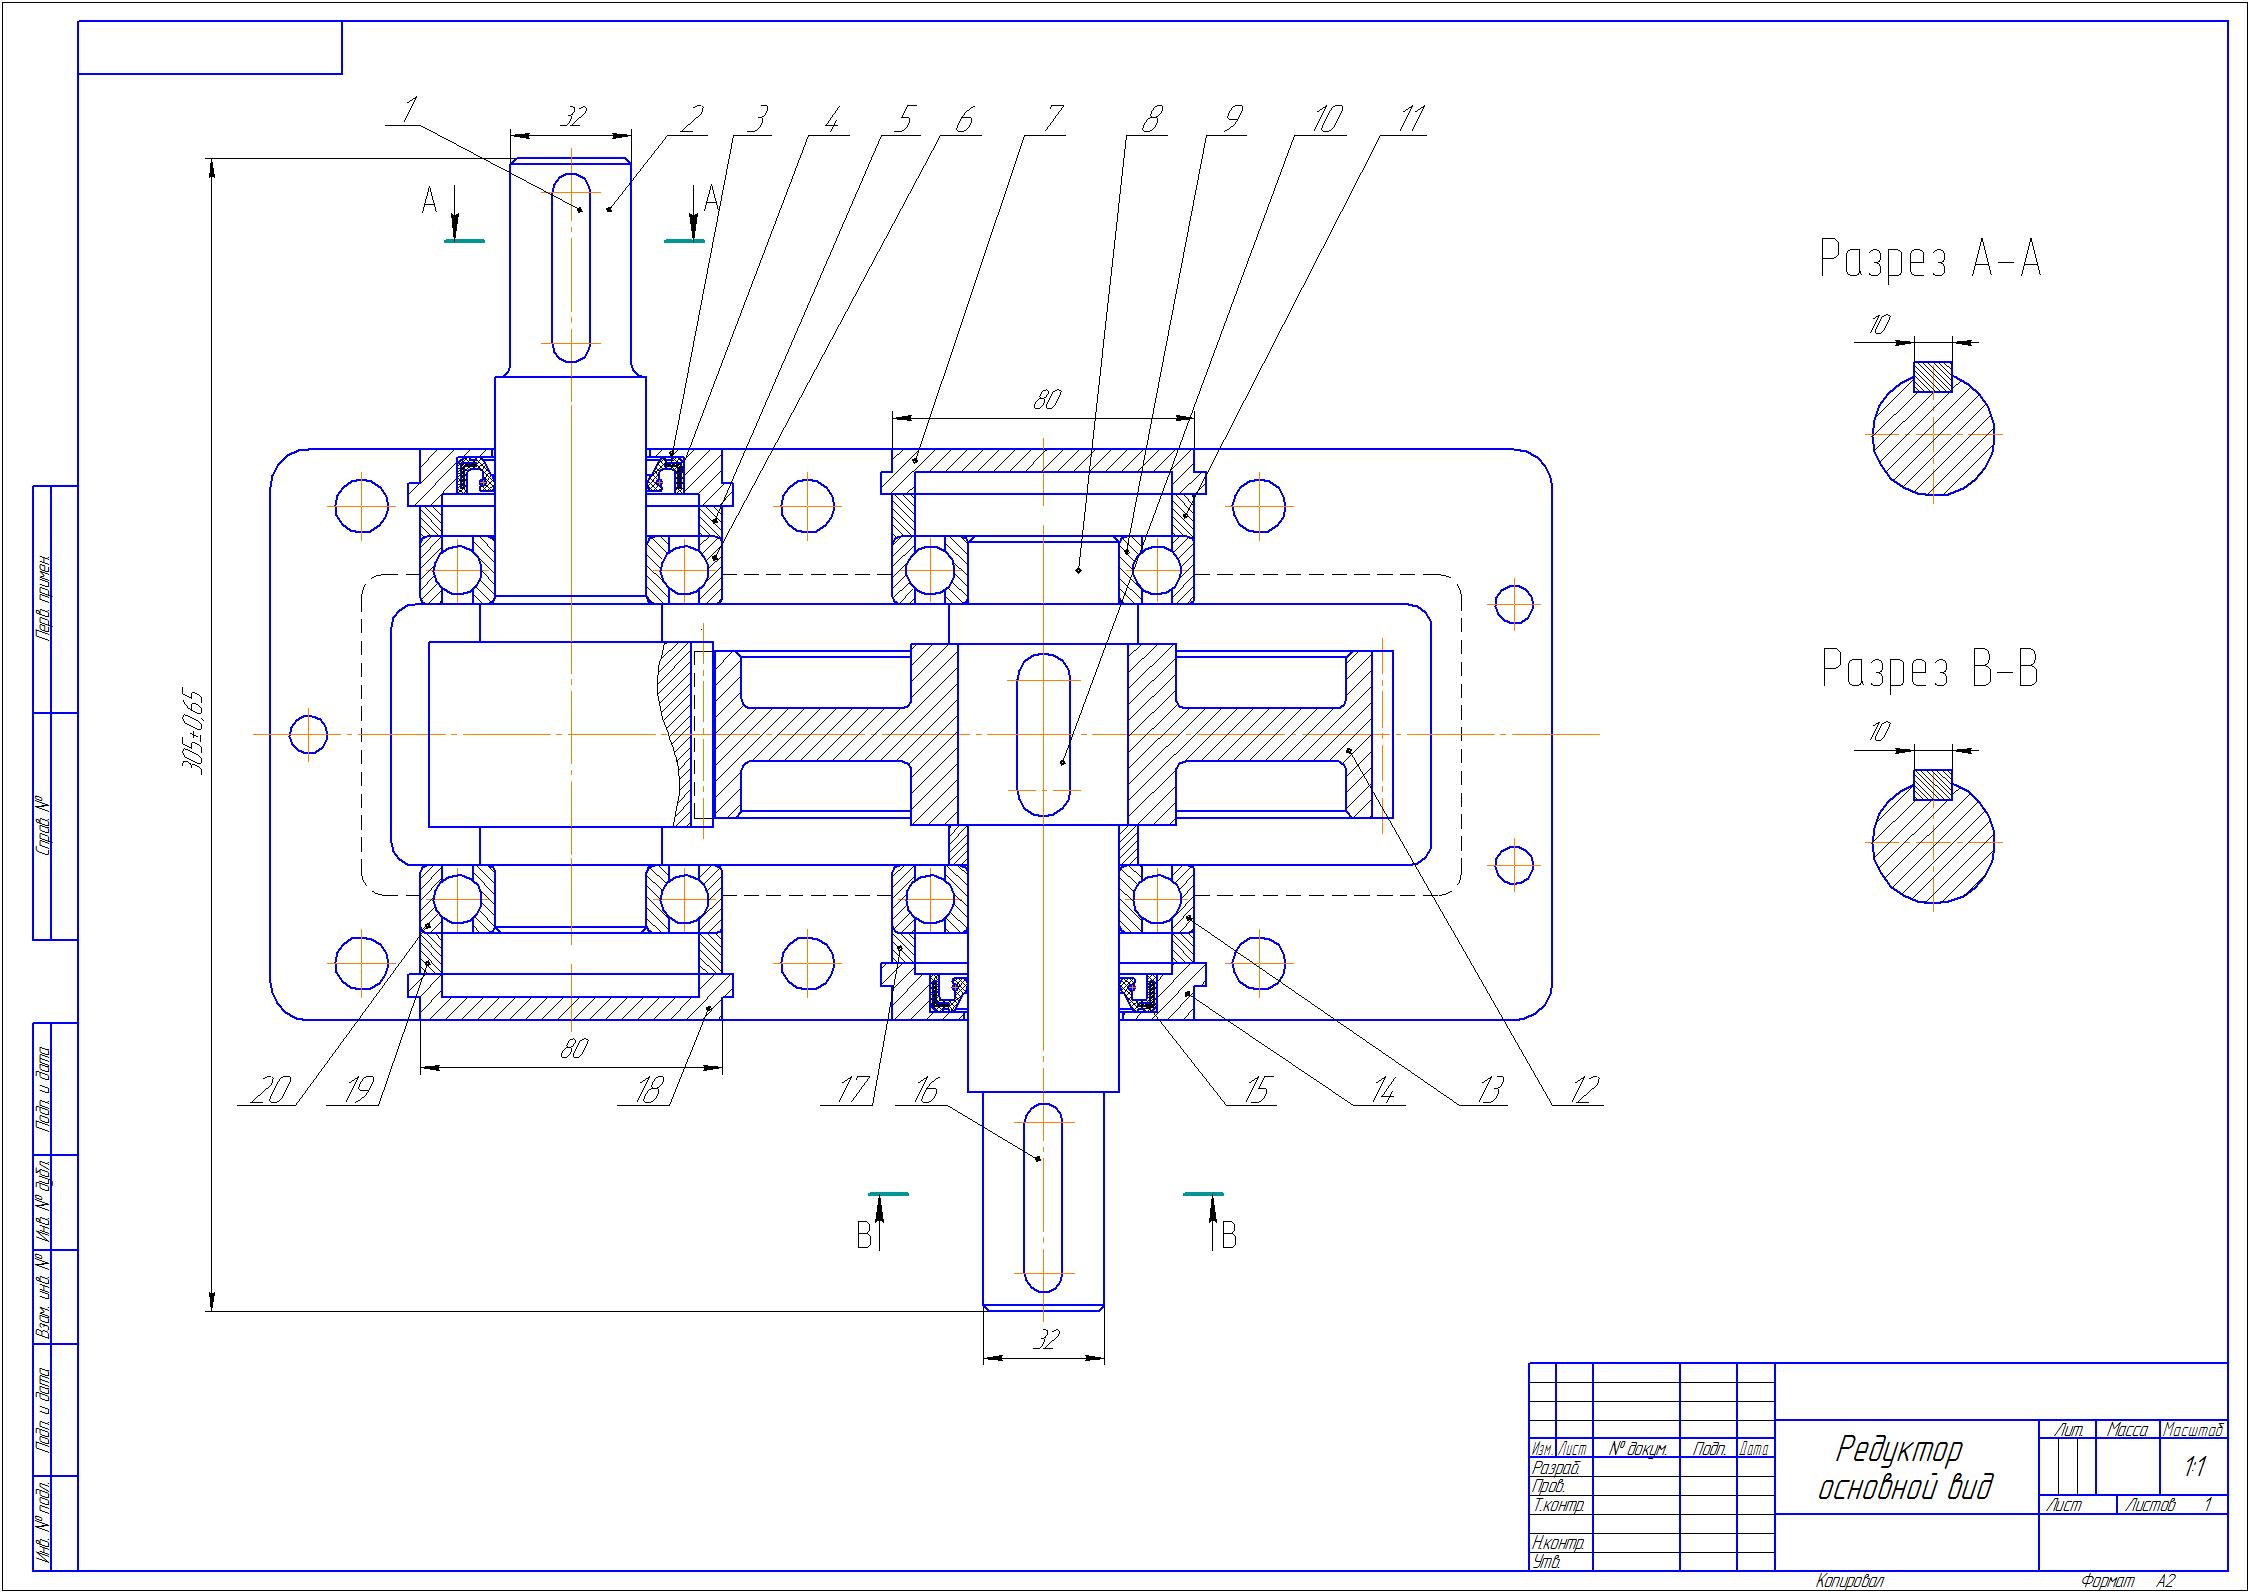Select the callout number 16 on the output shaft
2250x1592 pixels.
pos(925,1090)
